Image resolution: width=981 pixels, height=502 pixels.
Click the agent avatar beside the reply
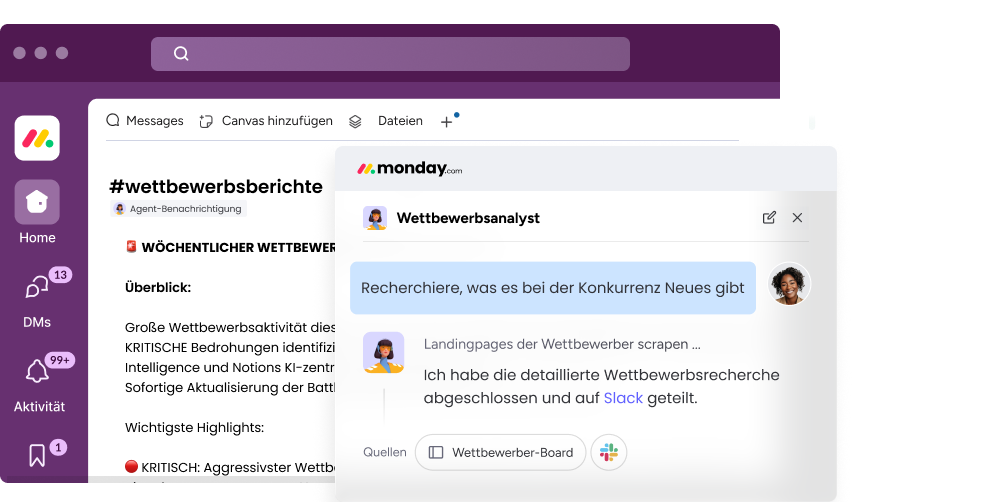(384, 352)
